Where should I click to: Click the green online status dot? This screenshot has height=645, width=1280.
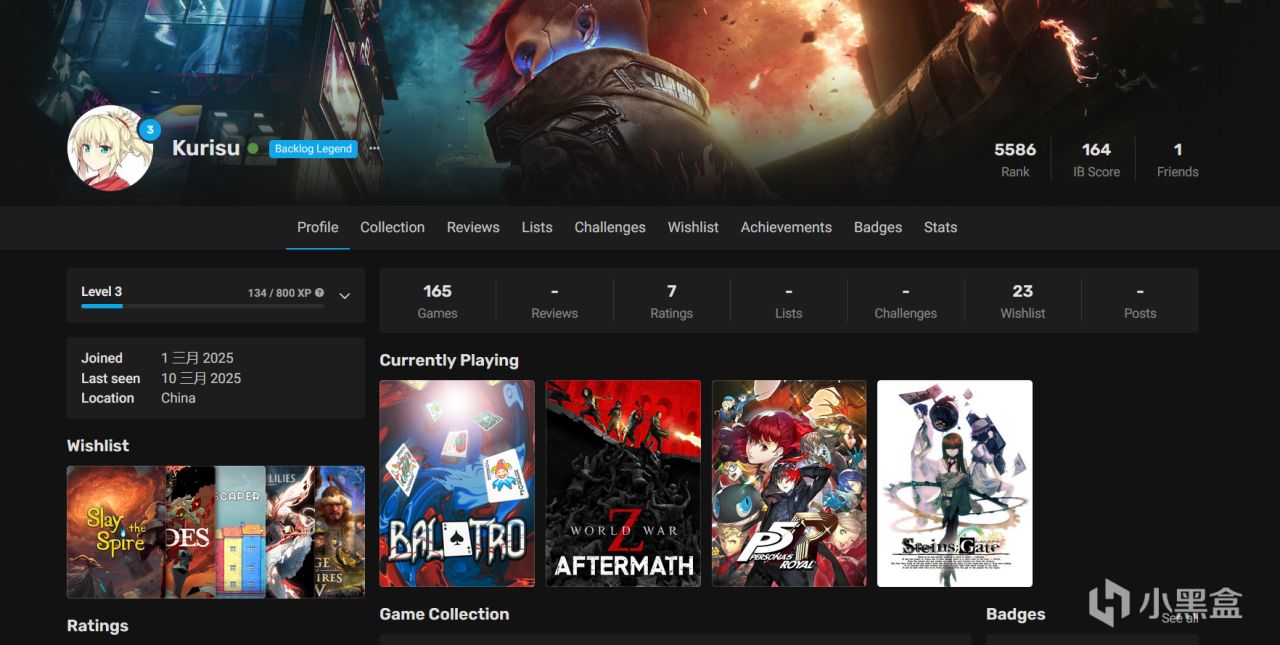coord(253,148)
